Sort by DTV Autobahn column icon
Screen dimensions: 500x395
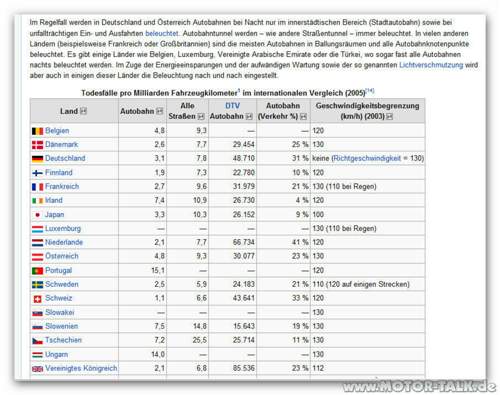click(x=249, y=116)
